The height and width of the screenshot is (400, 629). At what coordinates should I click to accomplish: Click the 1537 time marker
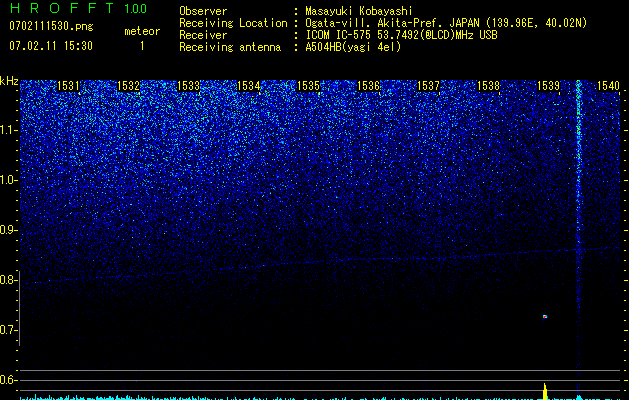[x=428, y=86]
